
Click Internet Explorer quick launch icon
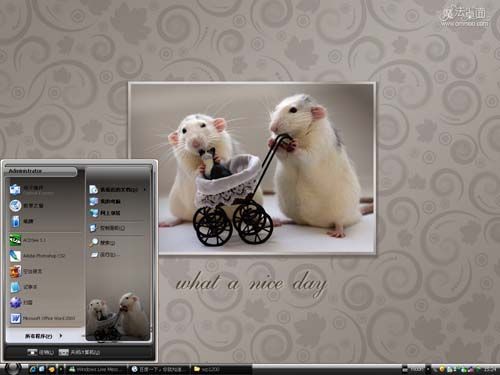[33, 369]
